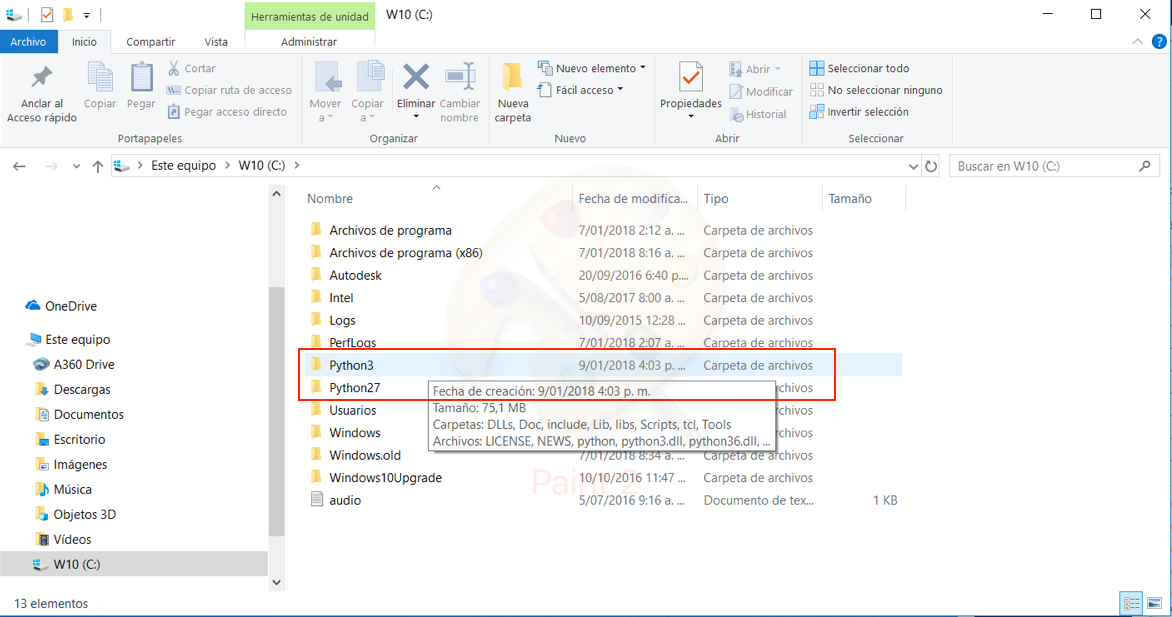Click Invertir selección

click(859, 111)
